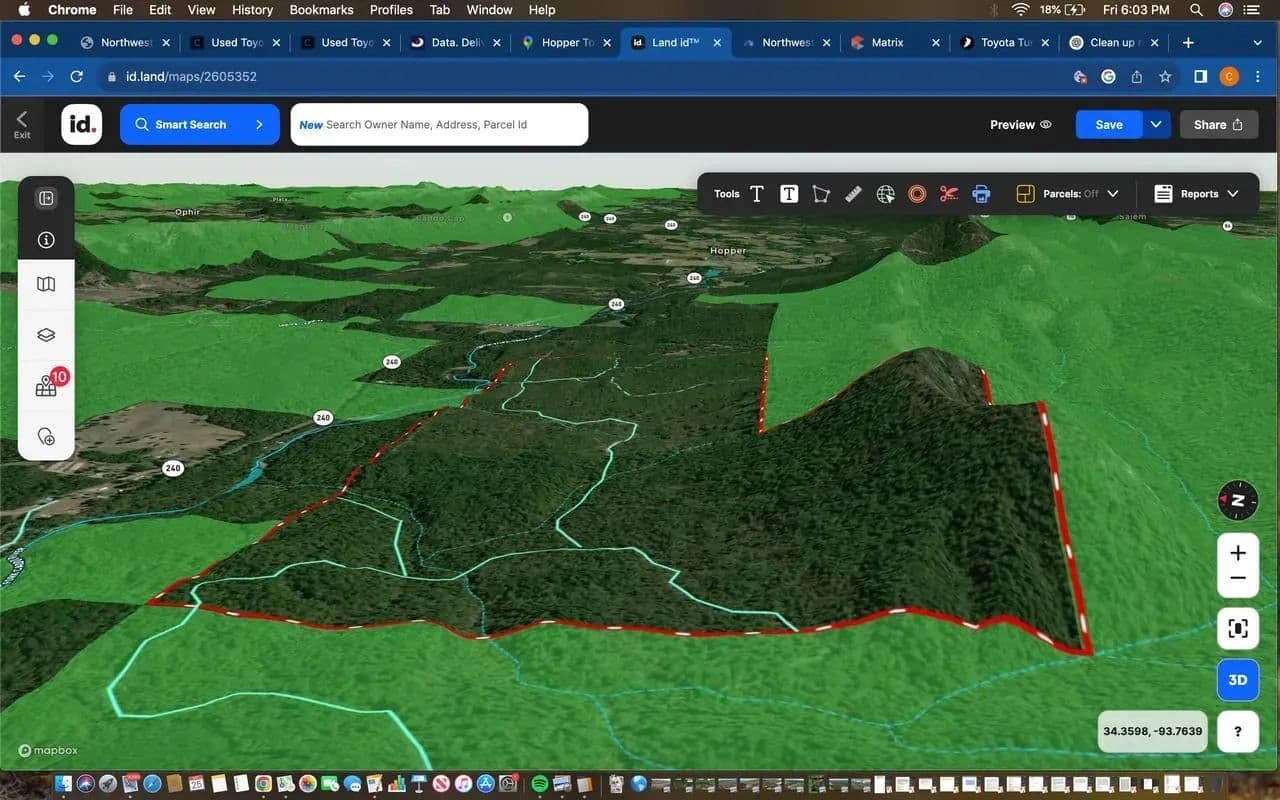The height and width of the screenshot is (800, 1280).
Task: Open the folded map icon in sidebar
Action: click(46, 285)
